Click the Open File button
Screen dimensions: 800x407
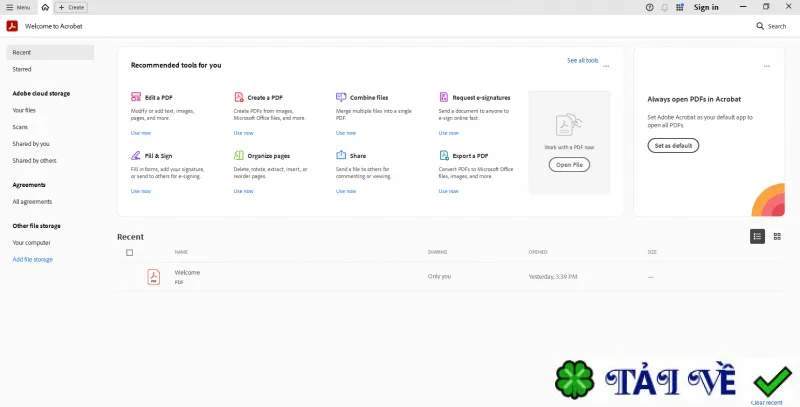tap(569, 165)
